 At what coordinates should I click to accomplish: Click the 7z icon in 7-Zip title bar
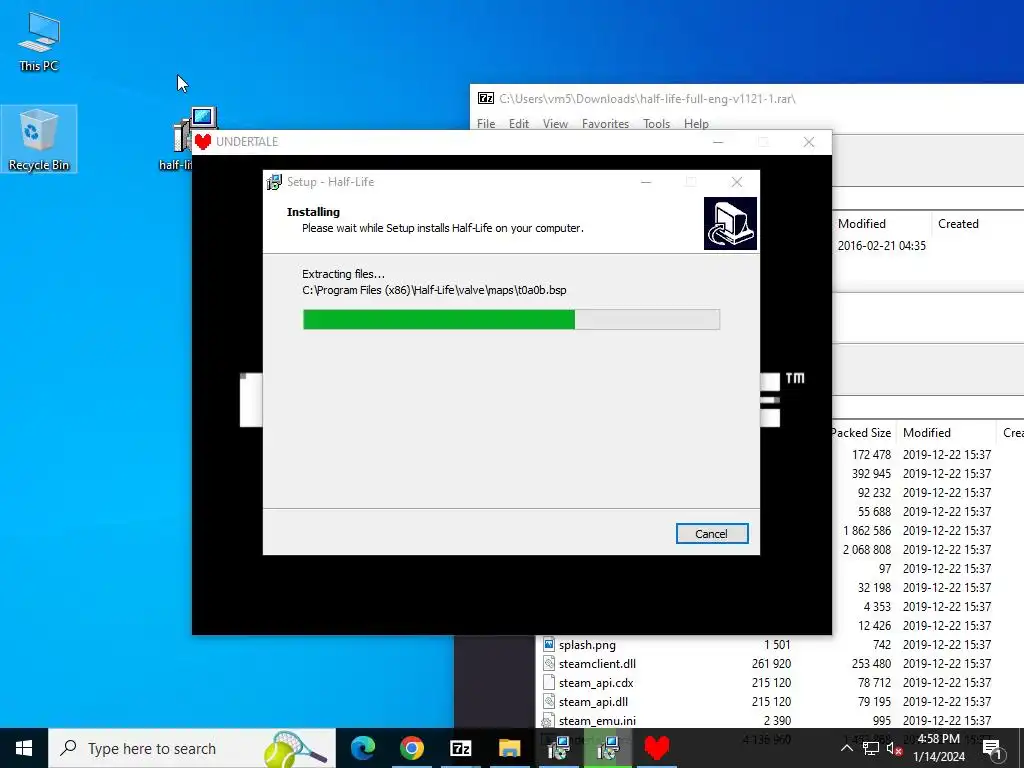(x=486, y=99)
